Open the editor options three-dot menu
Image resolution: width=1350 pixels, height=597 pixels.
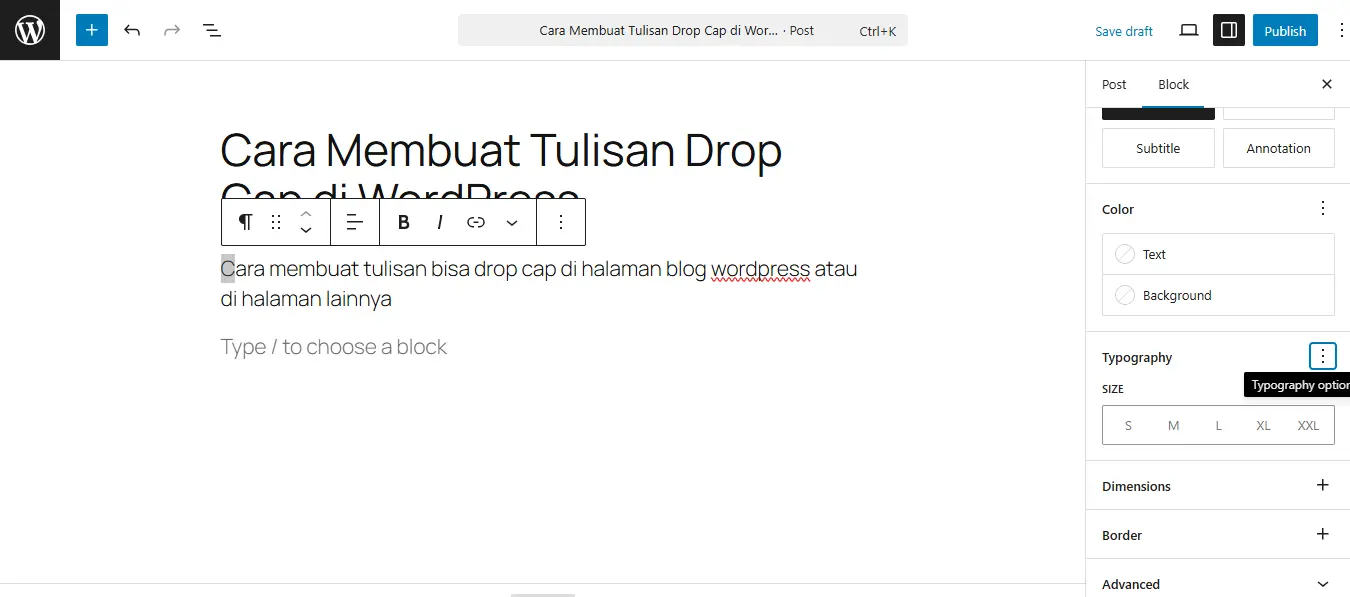click(1339, 30)
